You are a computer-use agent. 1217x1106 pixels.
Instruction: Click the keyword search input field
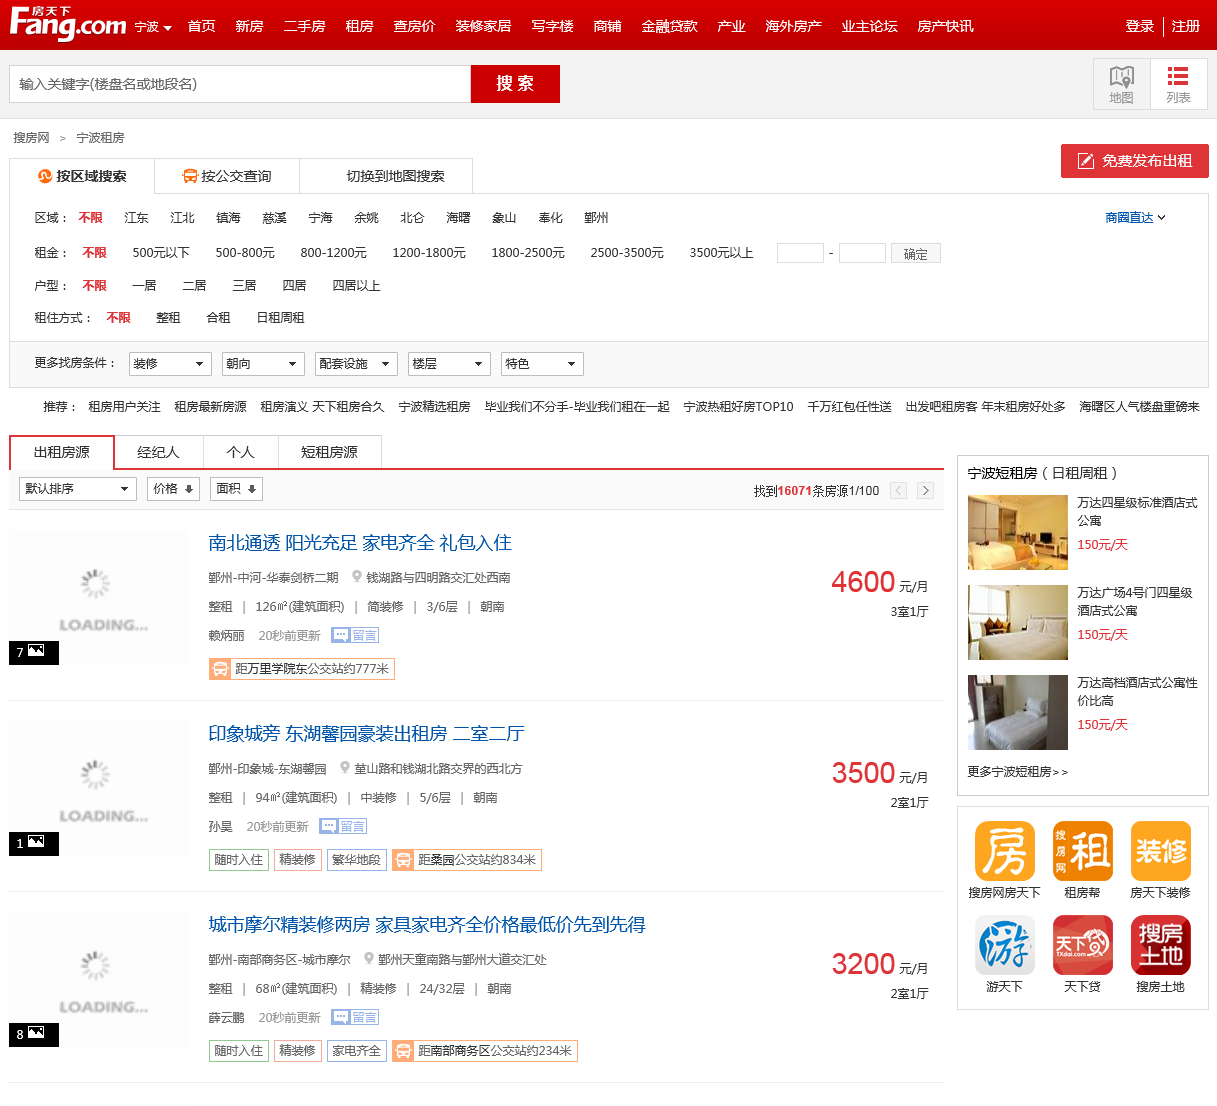coord(240,84)
